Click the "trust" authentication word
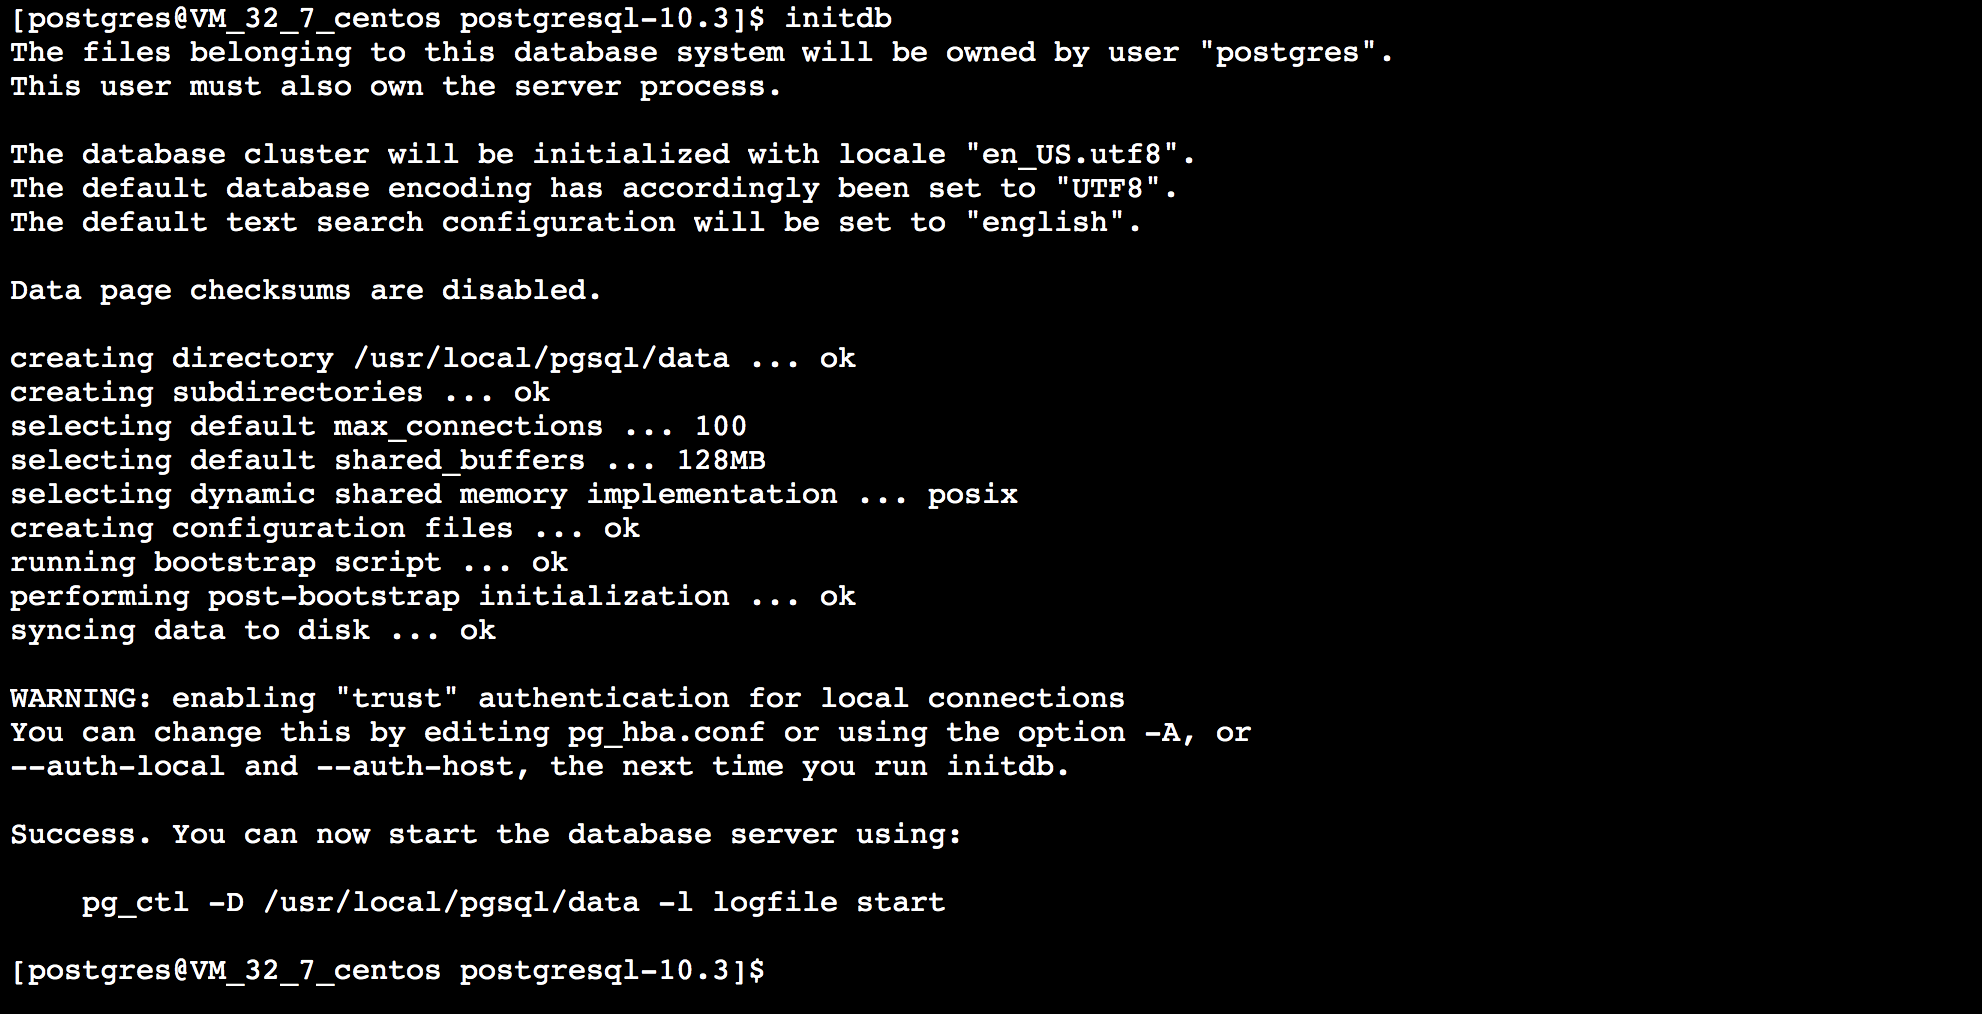This screenshot has height=1014, width=1982. coord(396,698)
